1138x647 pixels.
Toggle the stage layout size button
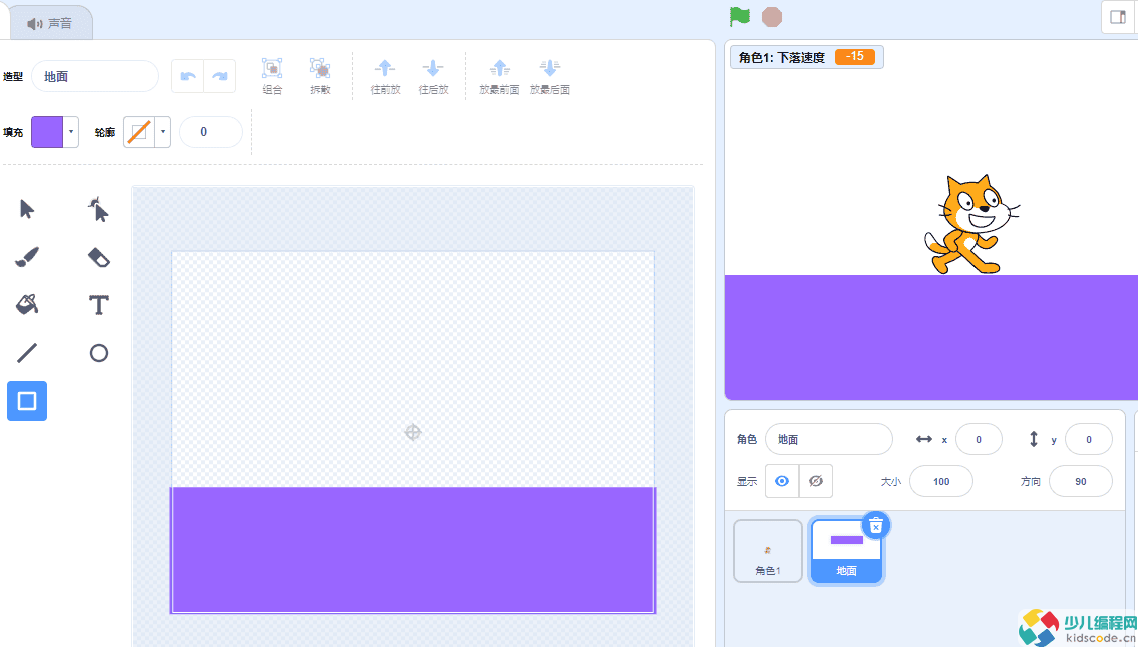point(1118,17)
